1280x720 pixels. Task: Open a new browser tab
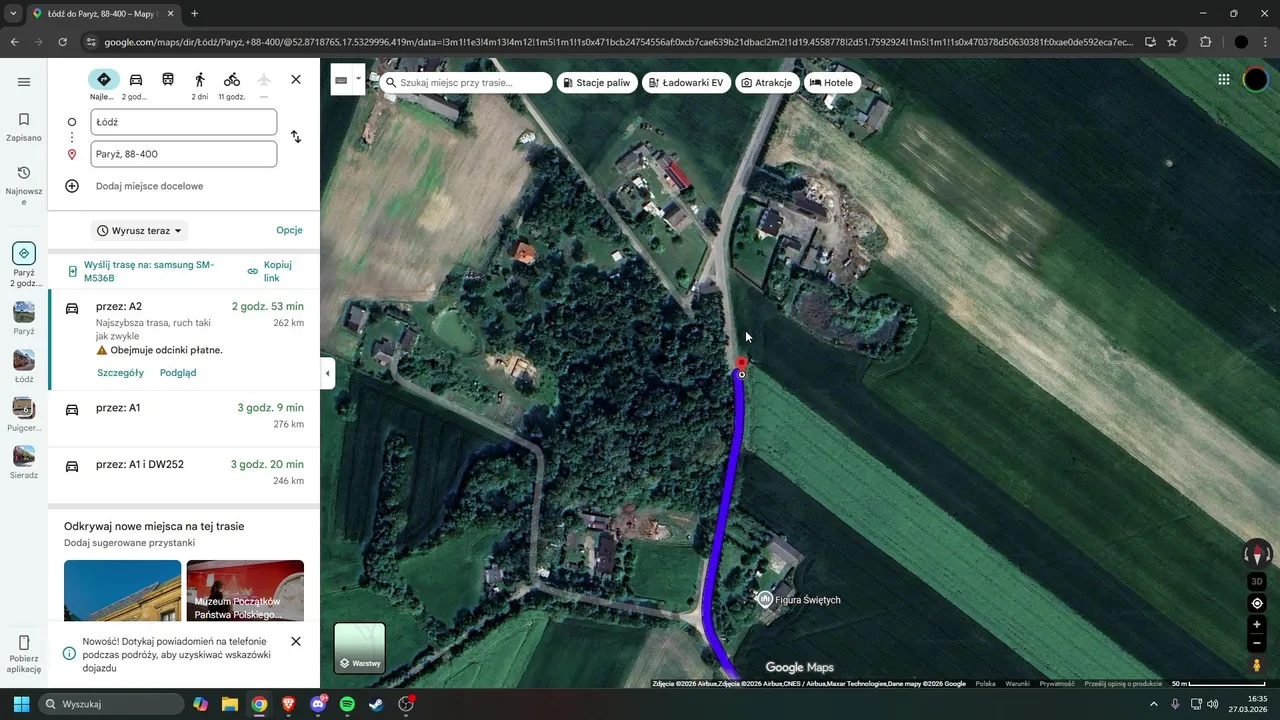tap(194, 14)
